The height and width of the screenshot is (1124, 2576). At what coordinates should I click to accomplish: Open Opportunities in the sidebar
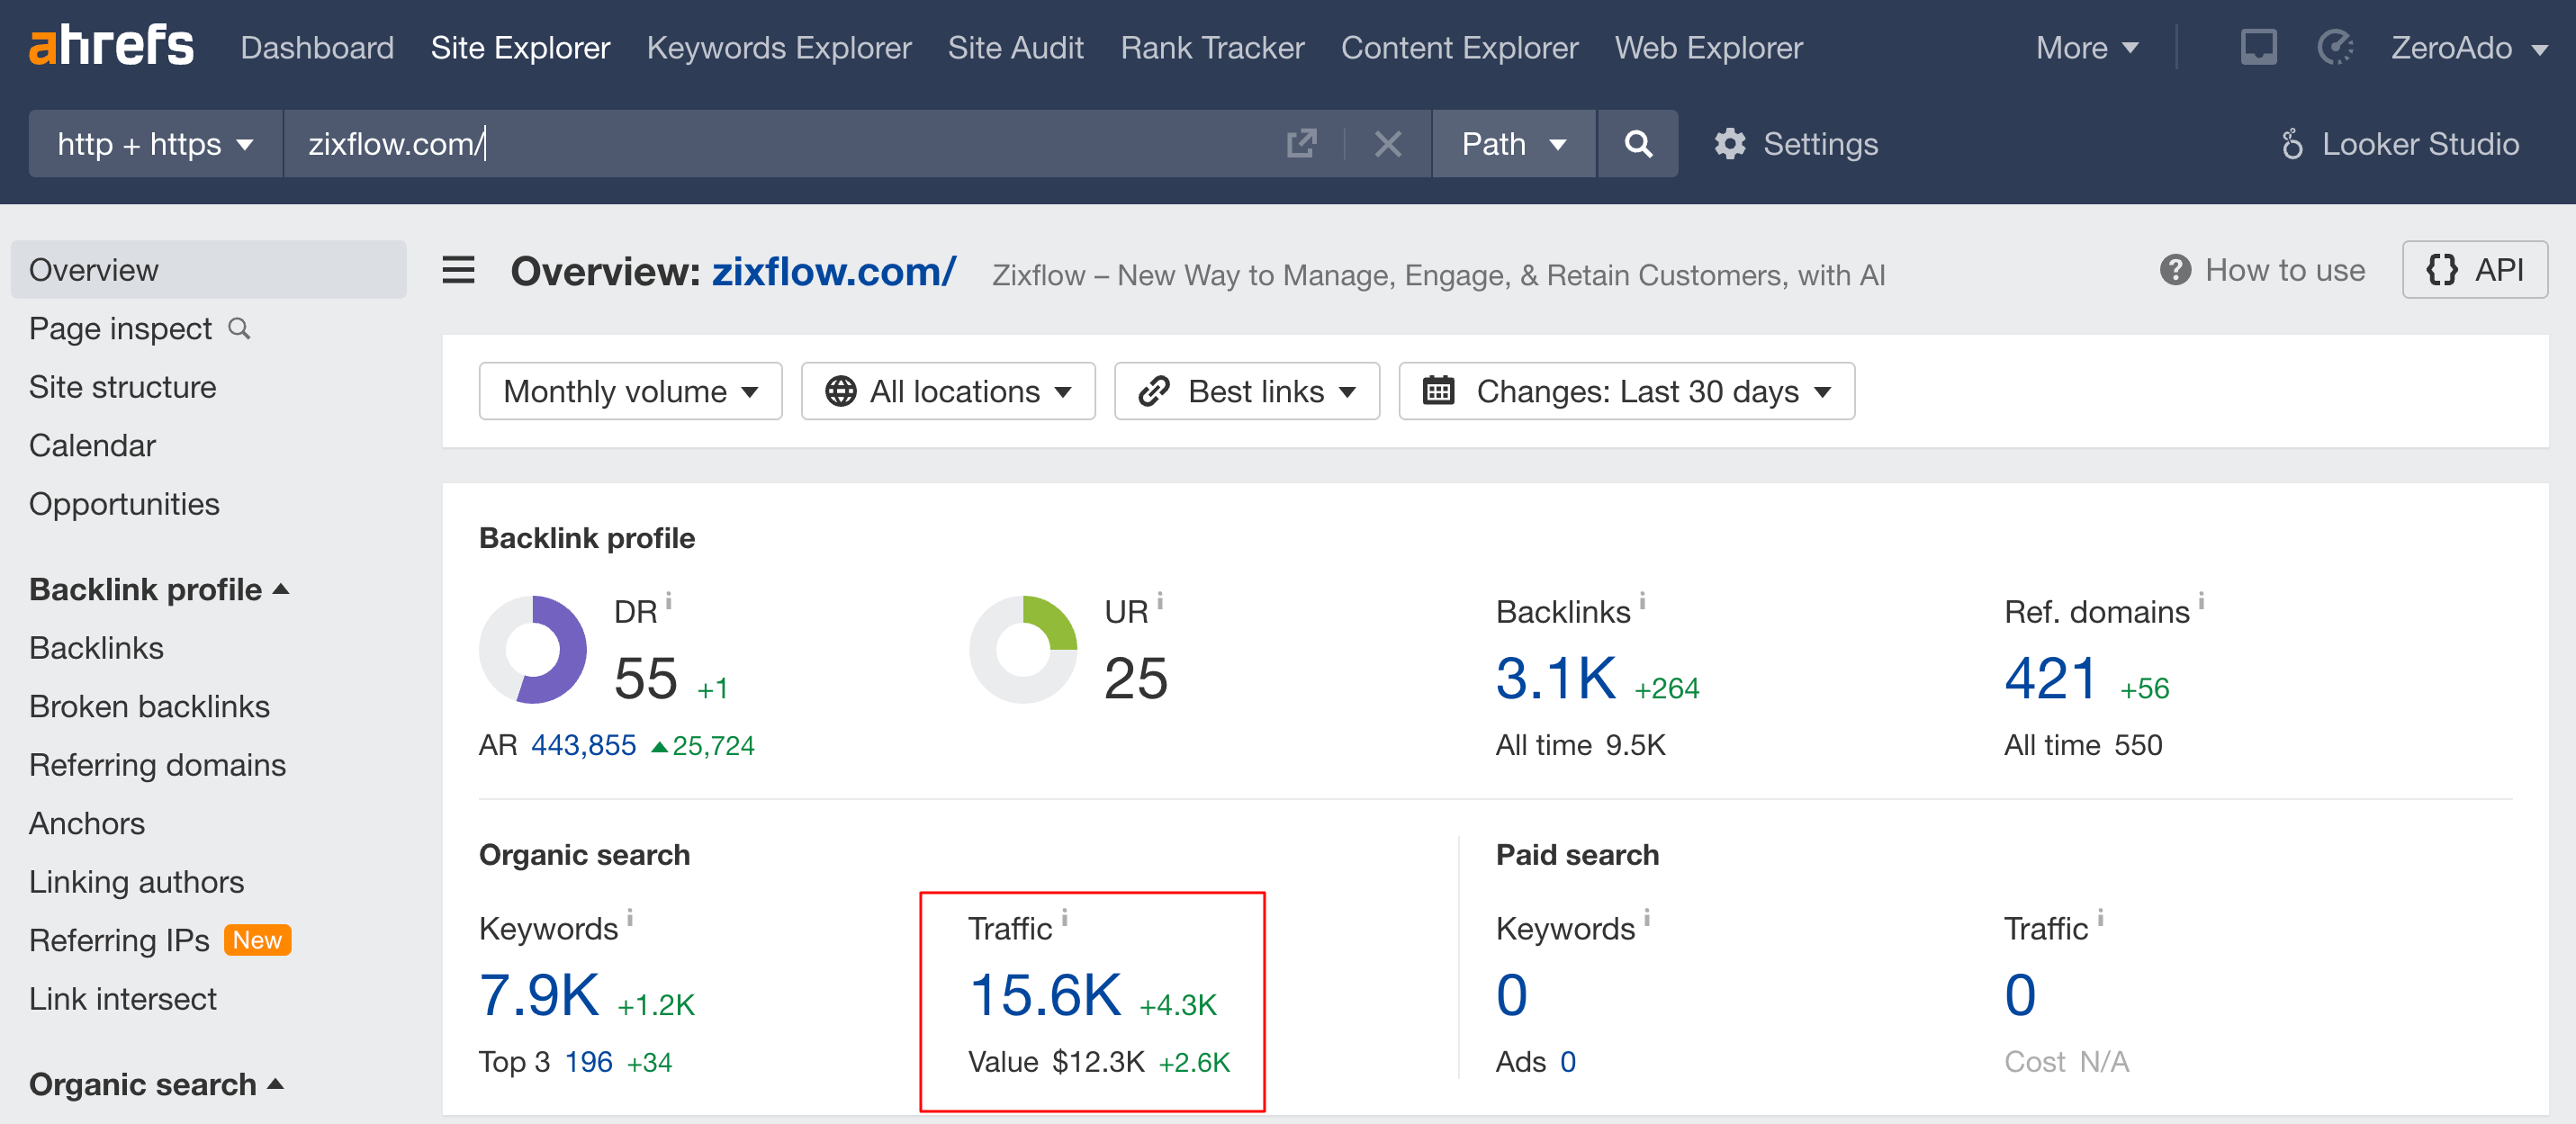124,504
